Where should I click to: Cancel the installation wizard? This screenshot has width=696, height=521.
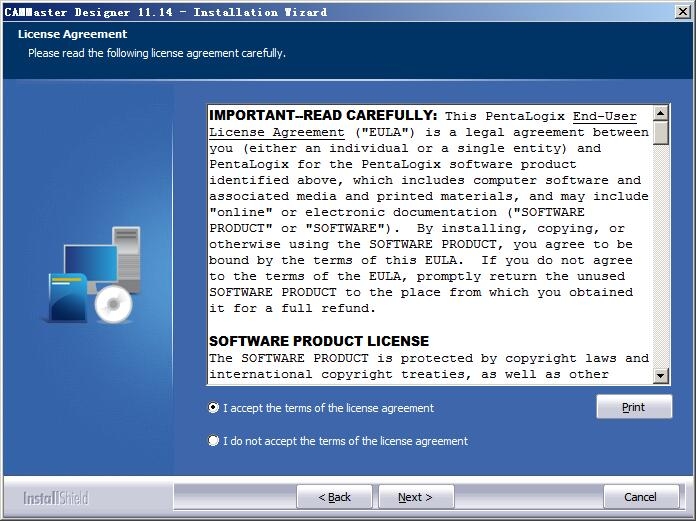tap(641, 497)
